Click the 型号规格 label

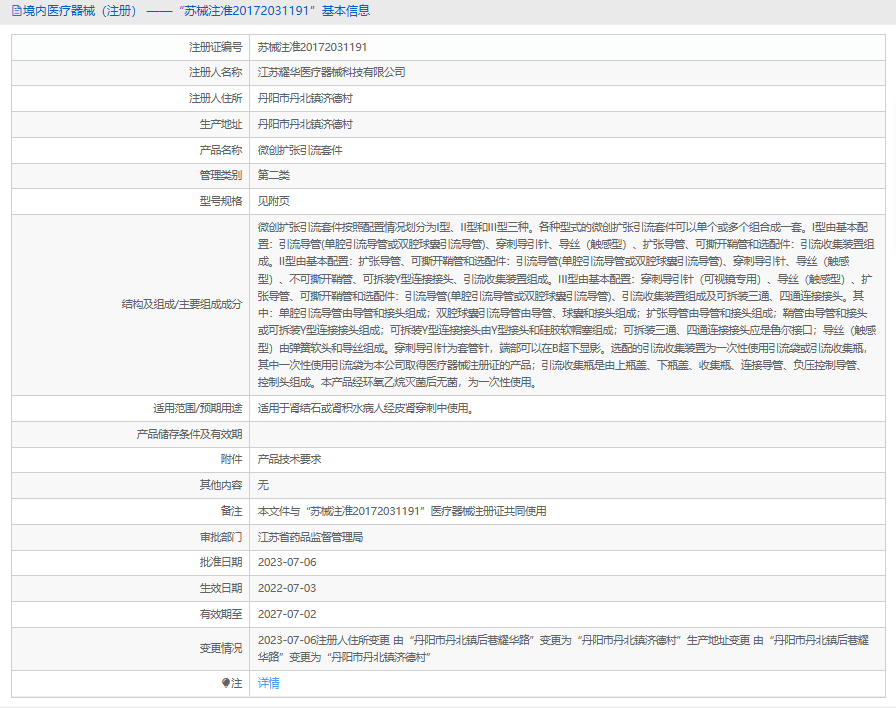(221, 201)
